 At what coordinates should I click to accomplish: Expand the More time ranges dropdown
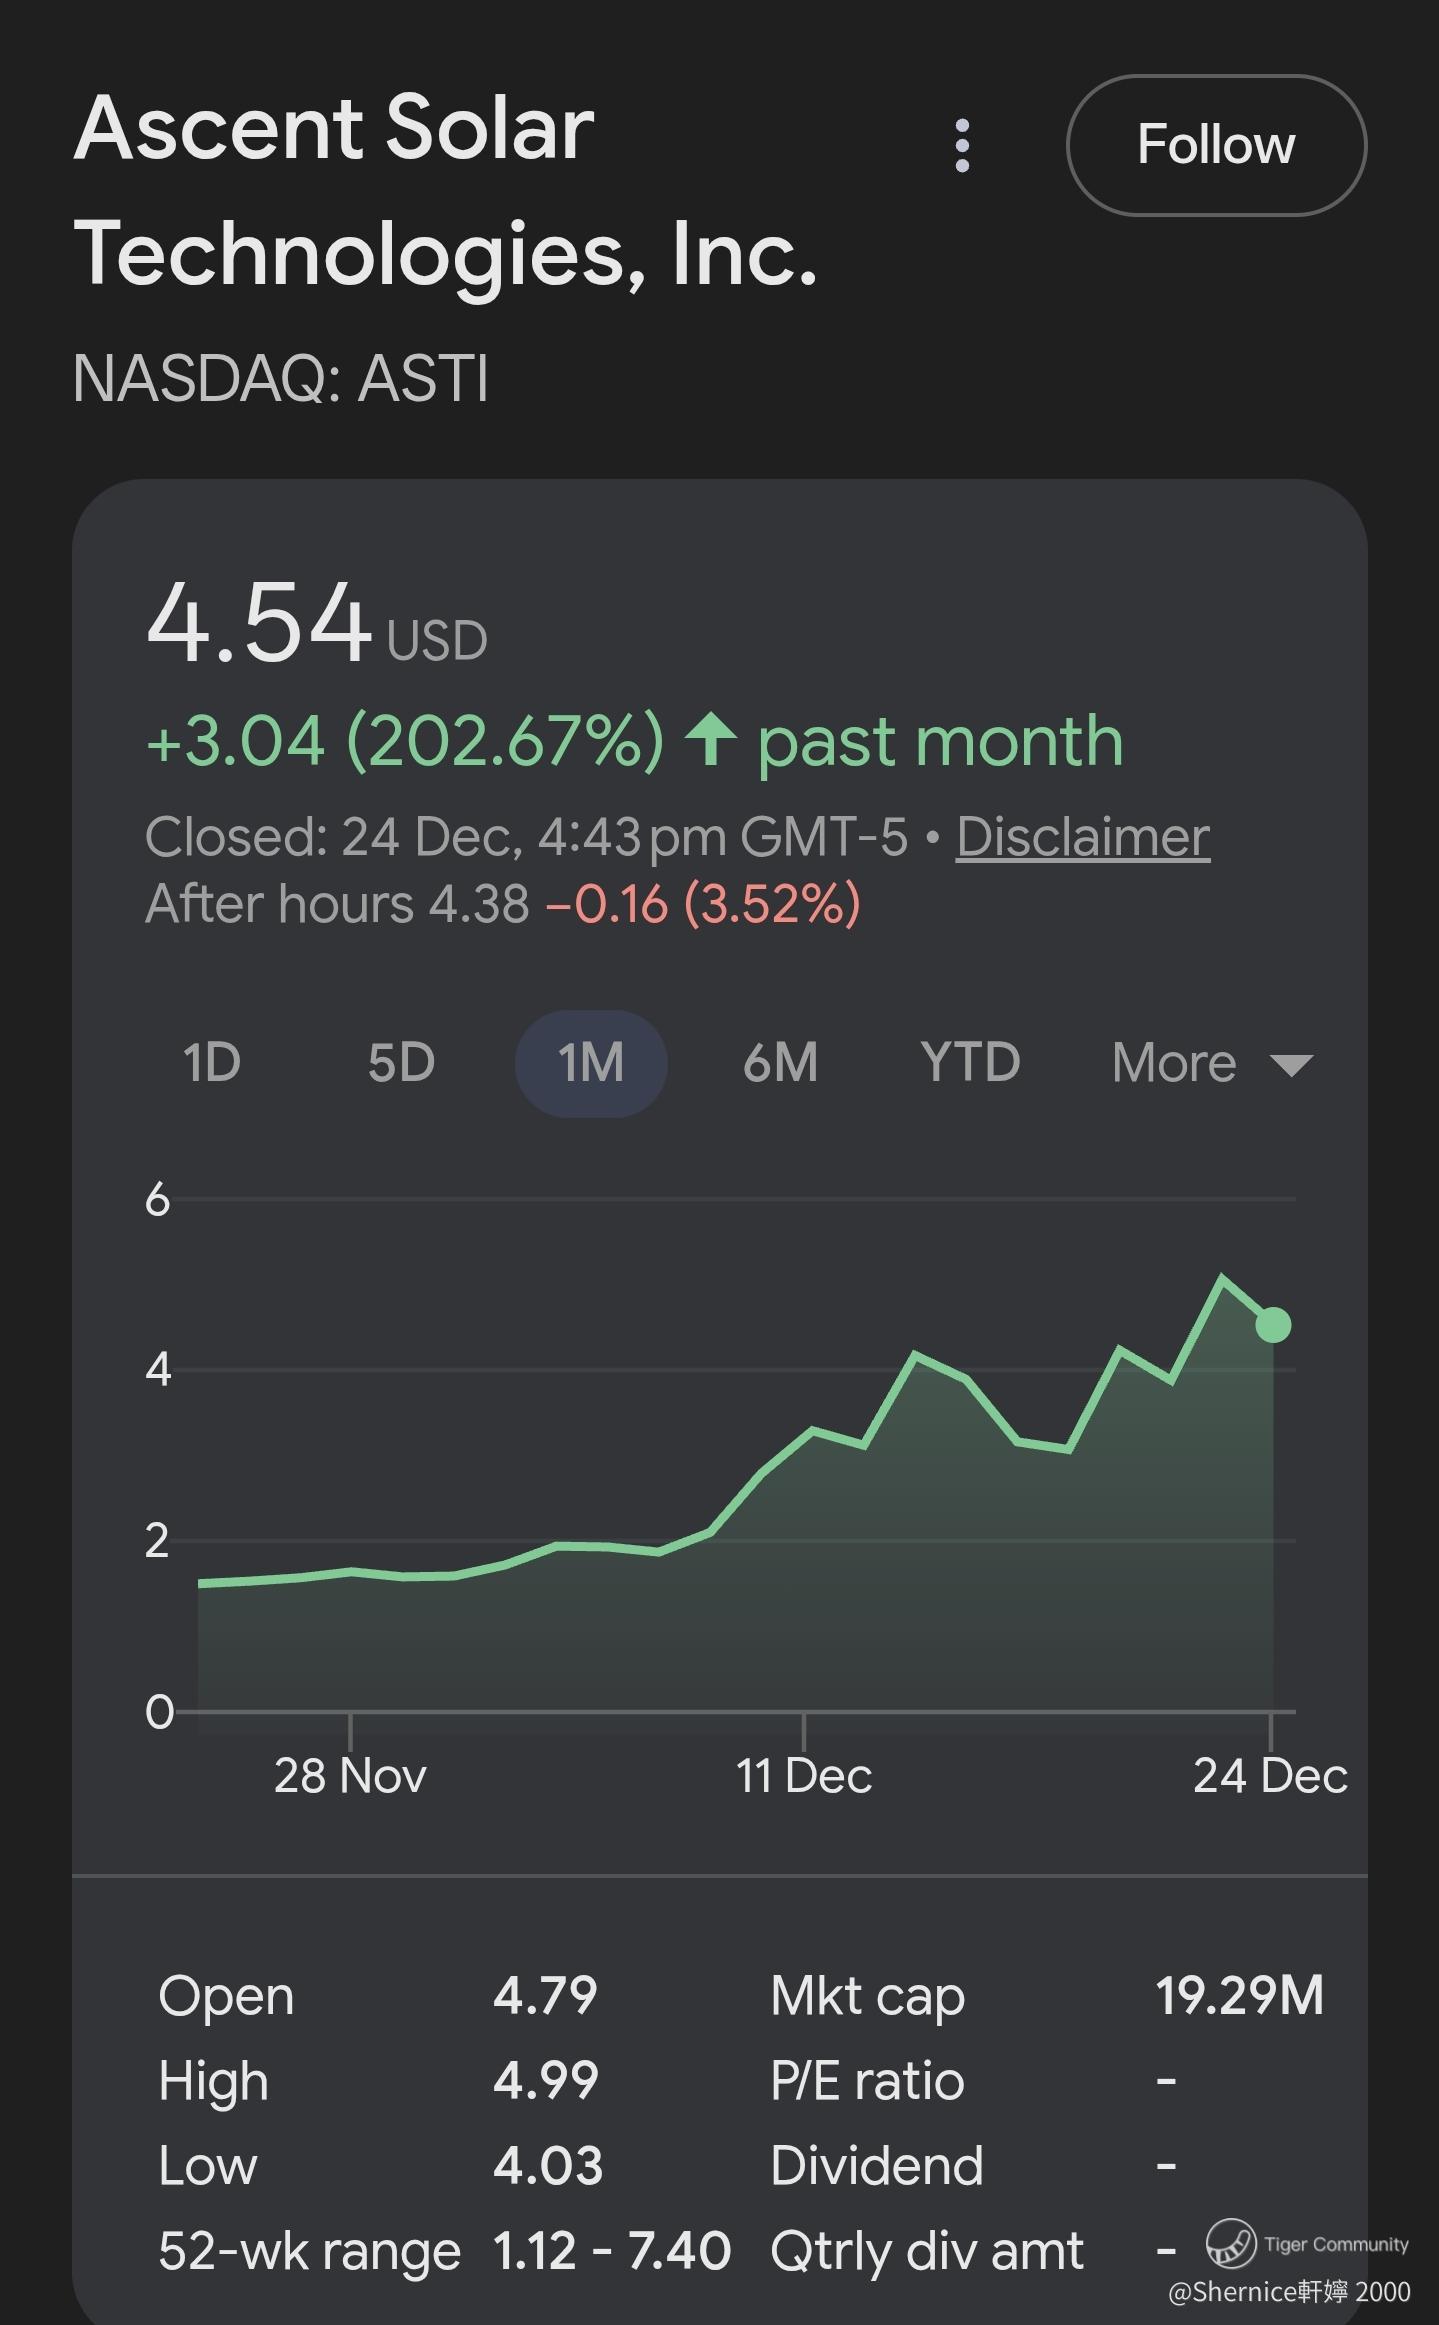click(1175, 1063)
